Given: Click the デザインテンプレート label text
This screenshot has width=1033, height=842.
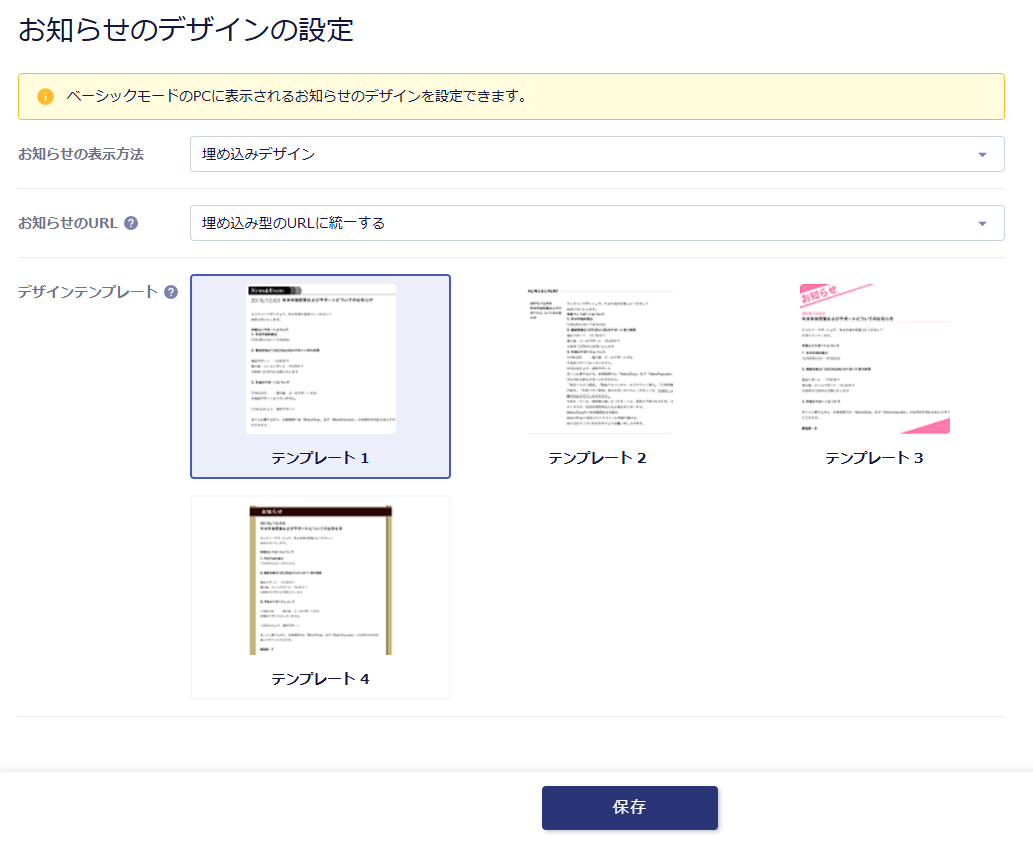Looking at the screenshot, I should (x=88, y=292).
